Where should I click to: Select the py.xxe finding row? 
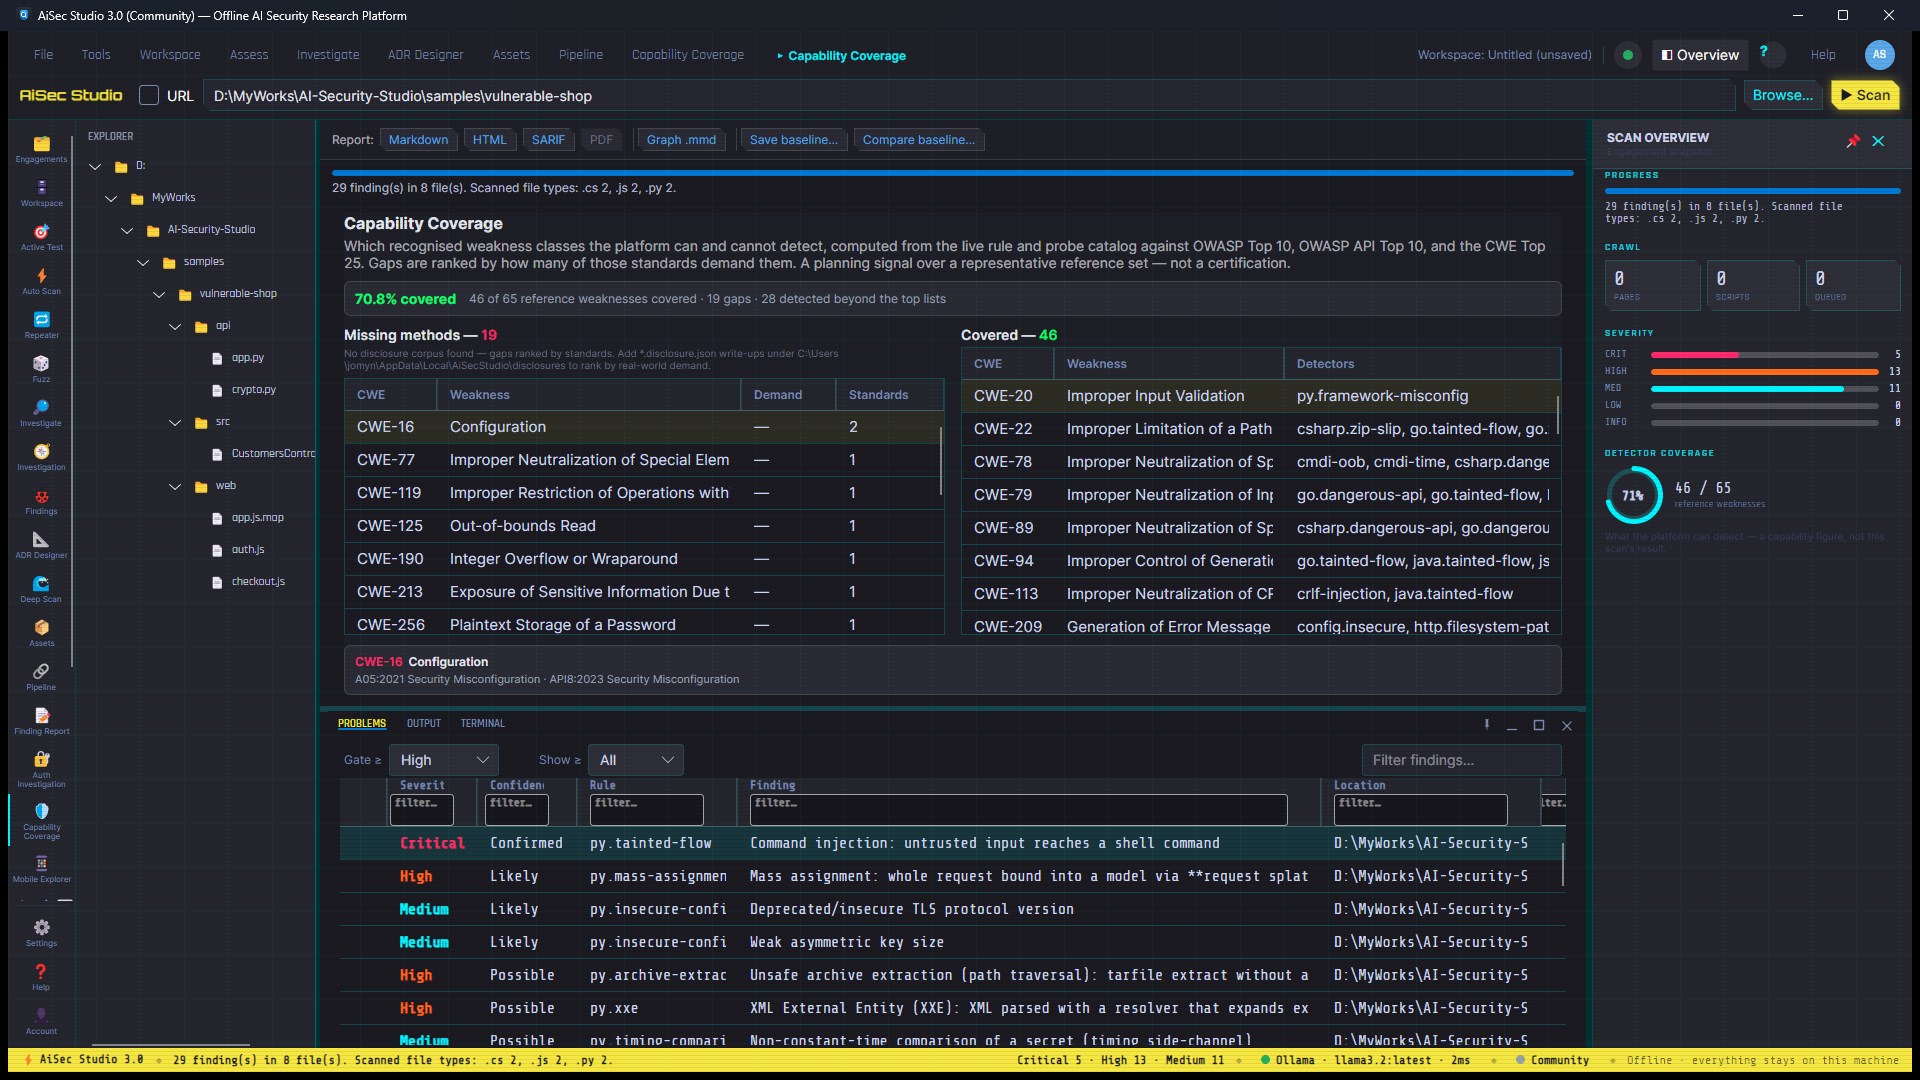(x=951, y=1008)
